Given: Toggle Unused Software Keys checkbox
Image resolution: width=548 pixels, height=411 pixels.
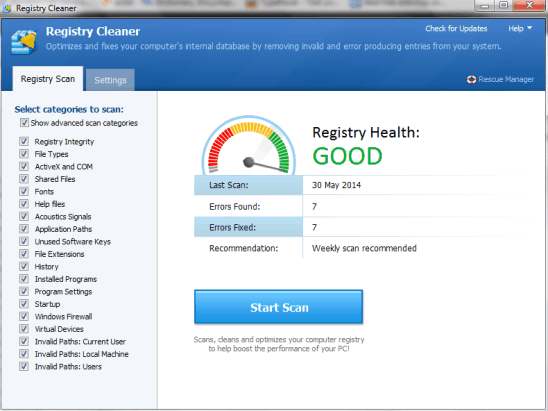Looking at the screenshot, I should pyautogui.click(x=24, y=241).
